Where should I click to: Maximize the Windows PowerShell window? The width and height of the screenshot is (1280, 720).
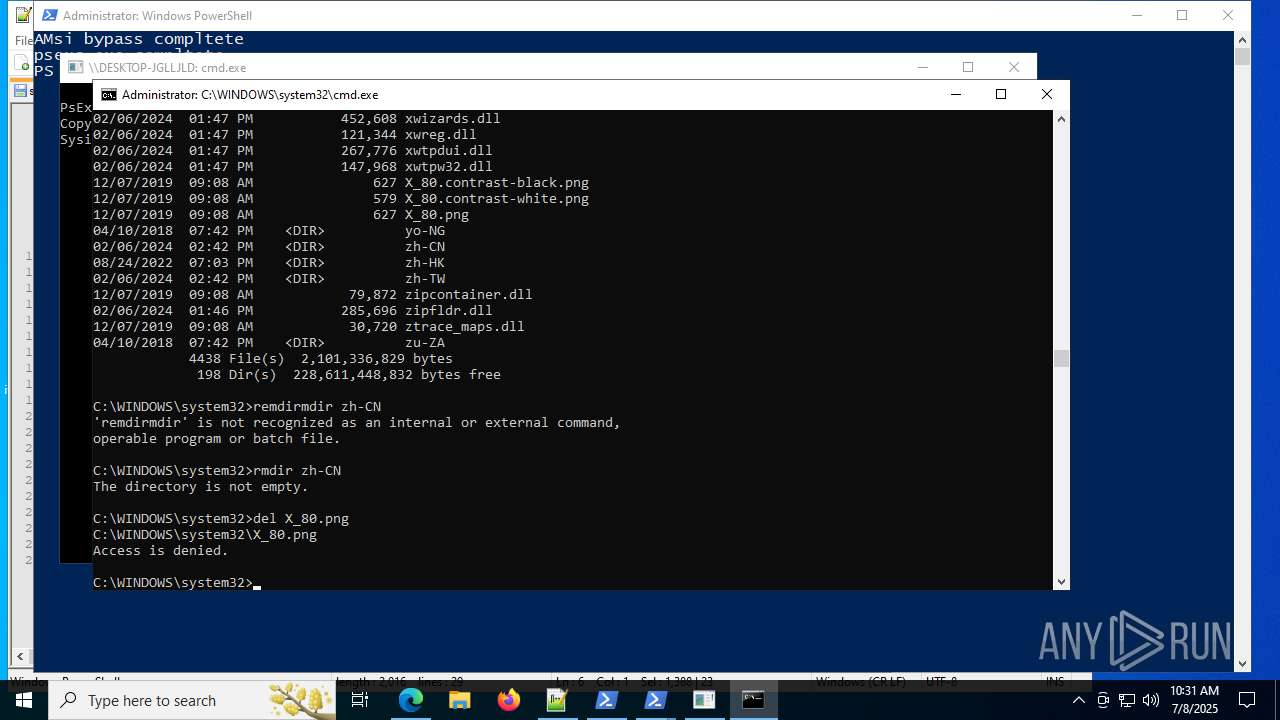point(1182,15)
